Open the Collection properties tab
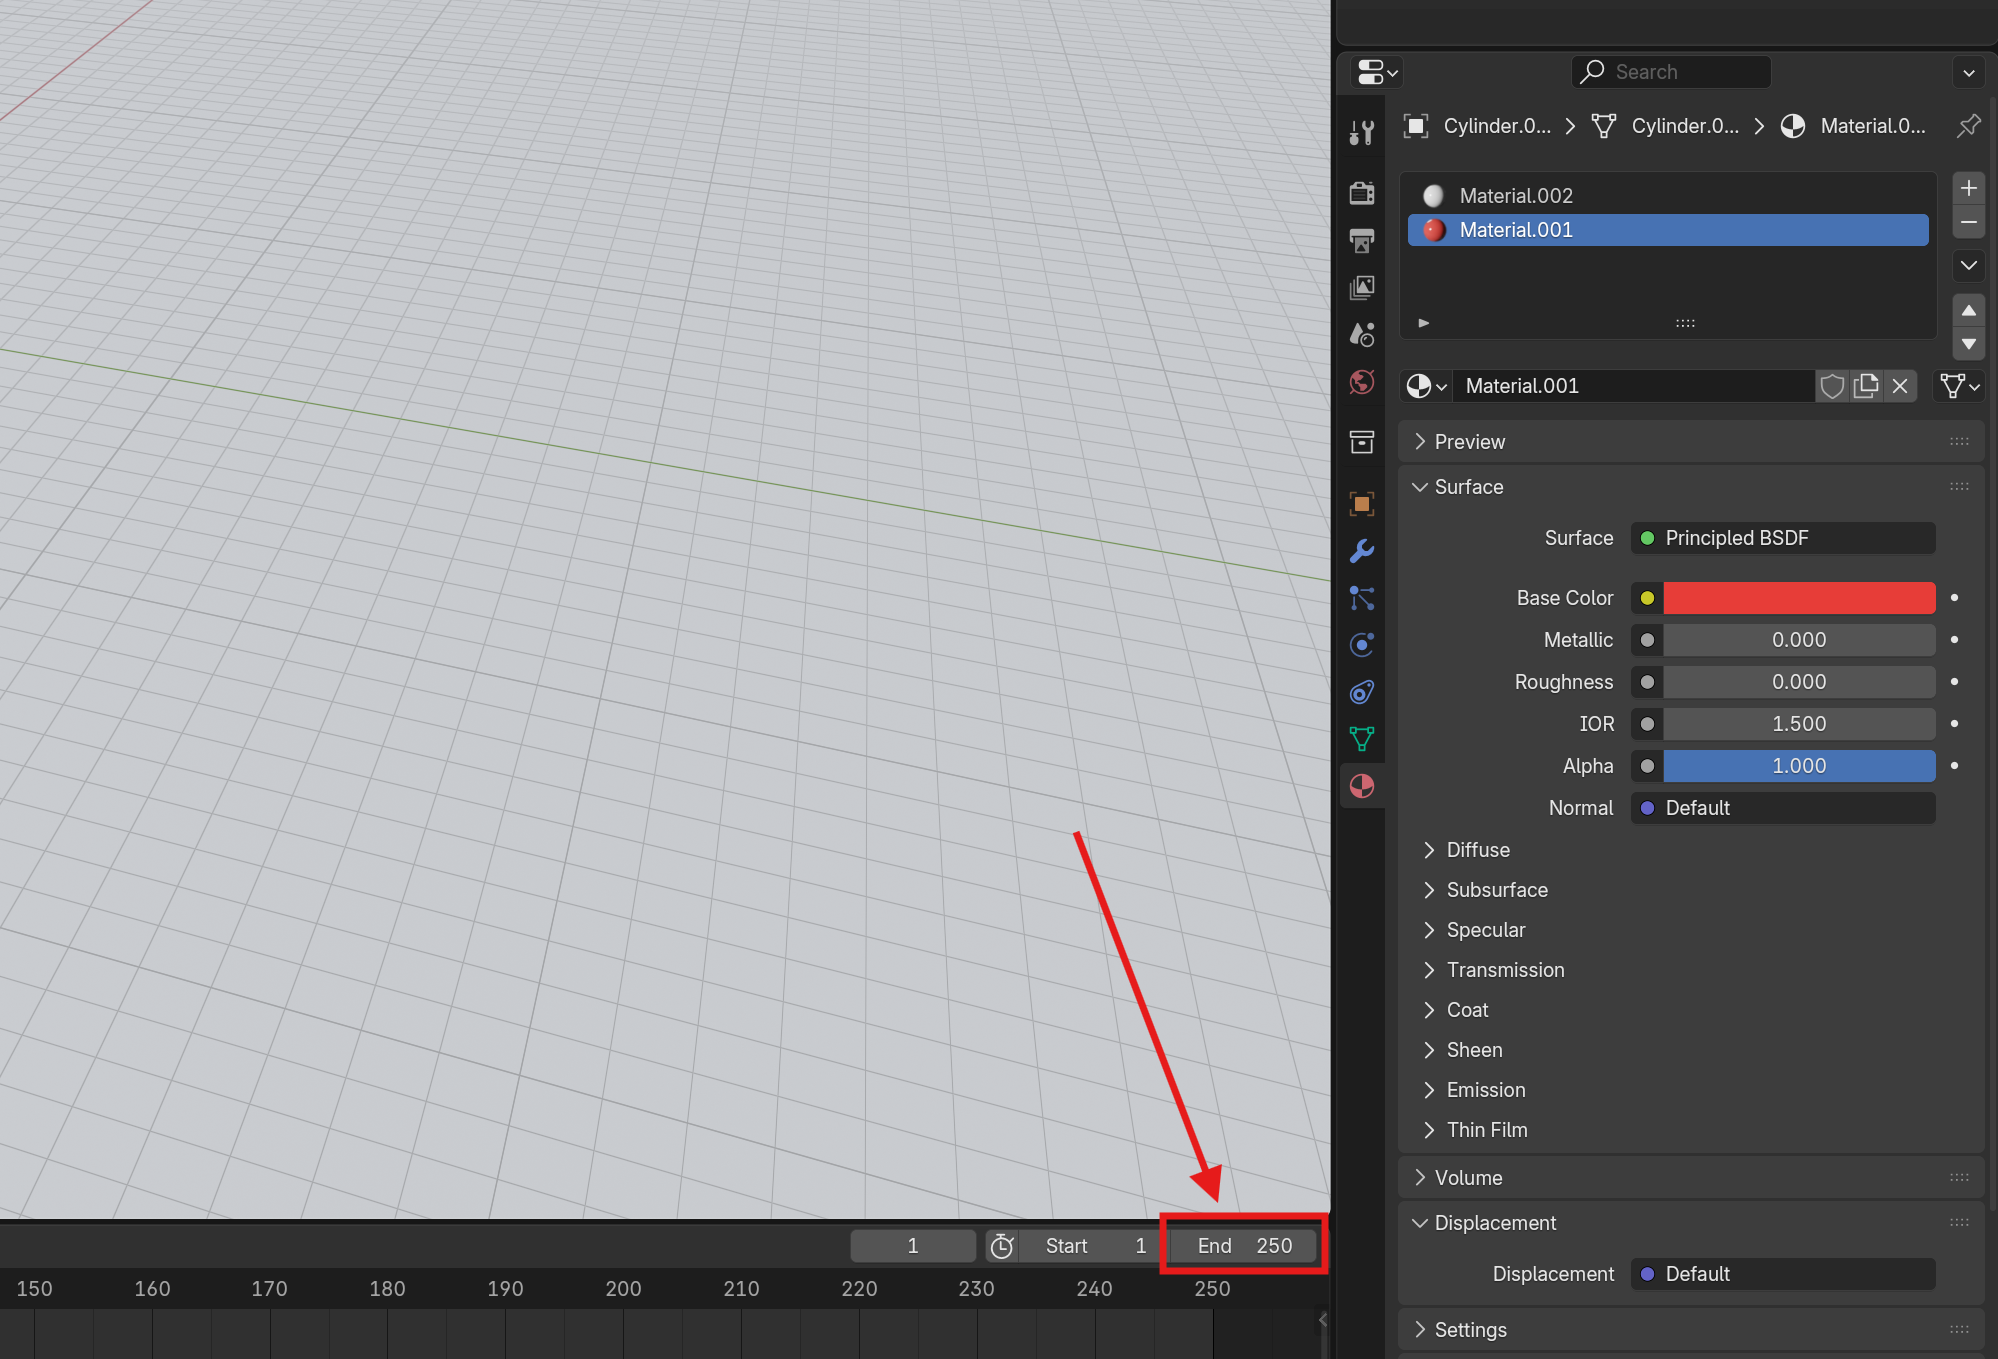1998x1359 pixels. click(1362, 442)
